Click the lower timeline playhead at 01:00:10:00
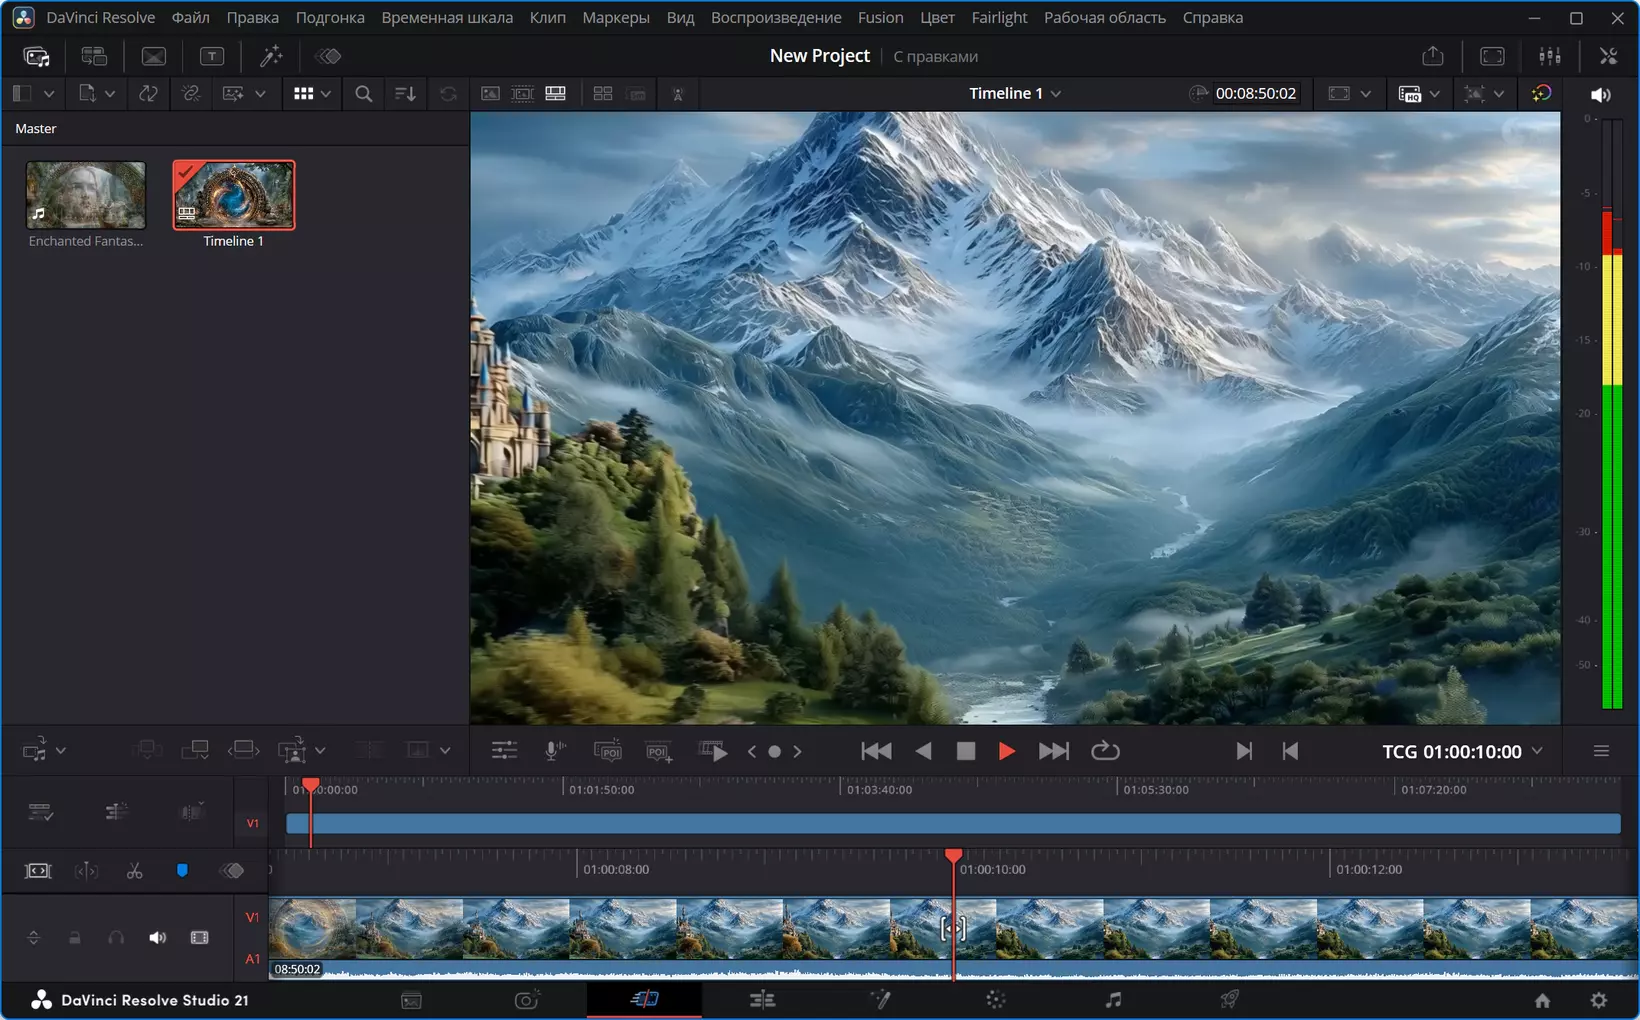The width and height of the screenshot is (1640, 1020). point(953,856)
